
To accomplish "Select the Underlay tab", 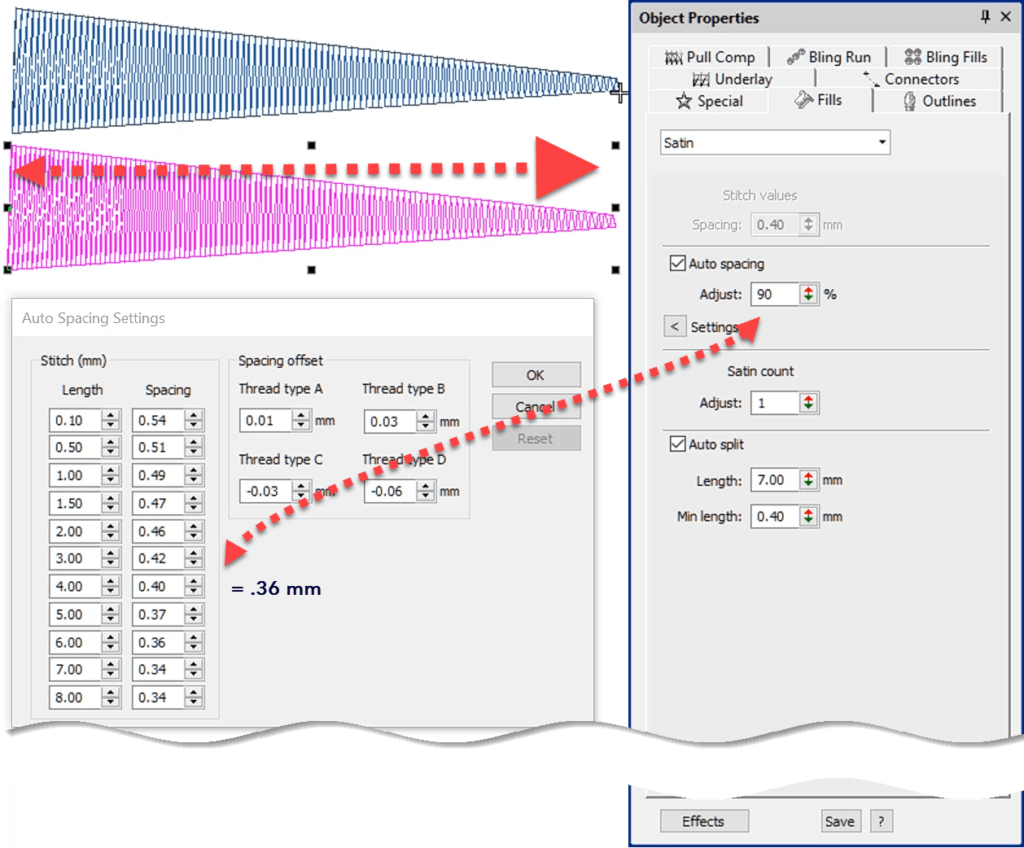I will click(733, 79).
